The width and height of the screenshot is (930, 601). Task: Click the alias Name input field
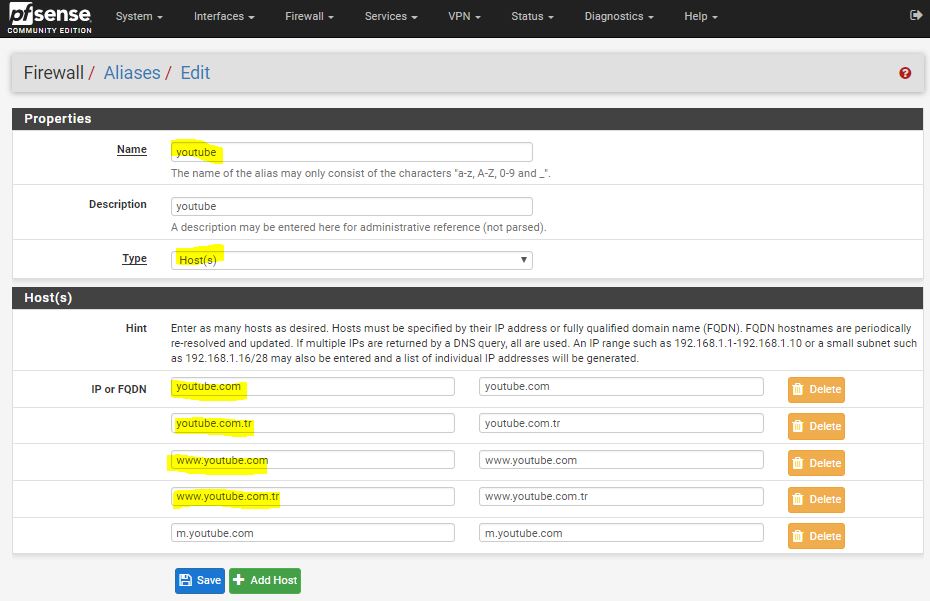(351, 152)
